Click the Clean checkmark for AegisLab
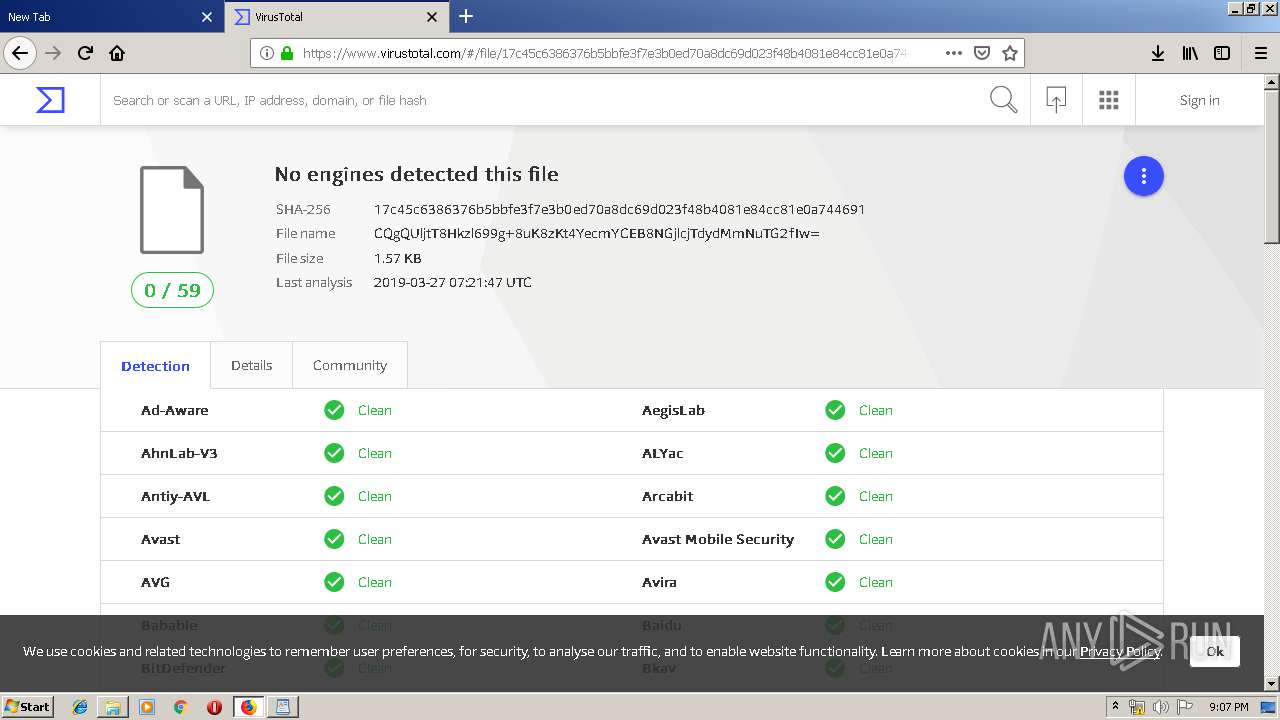This screenshot has width=1280, height=720. click(x=835, y=410)
